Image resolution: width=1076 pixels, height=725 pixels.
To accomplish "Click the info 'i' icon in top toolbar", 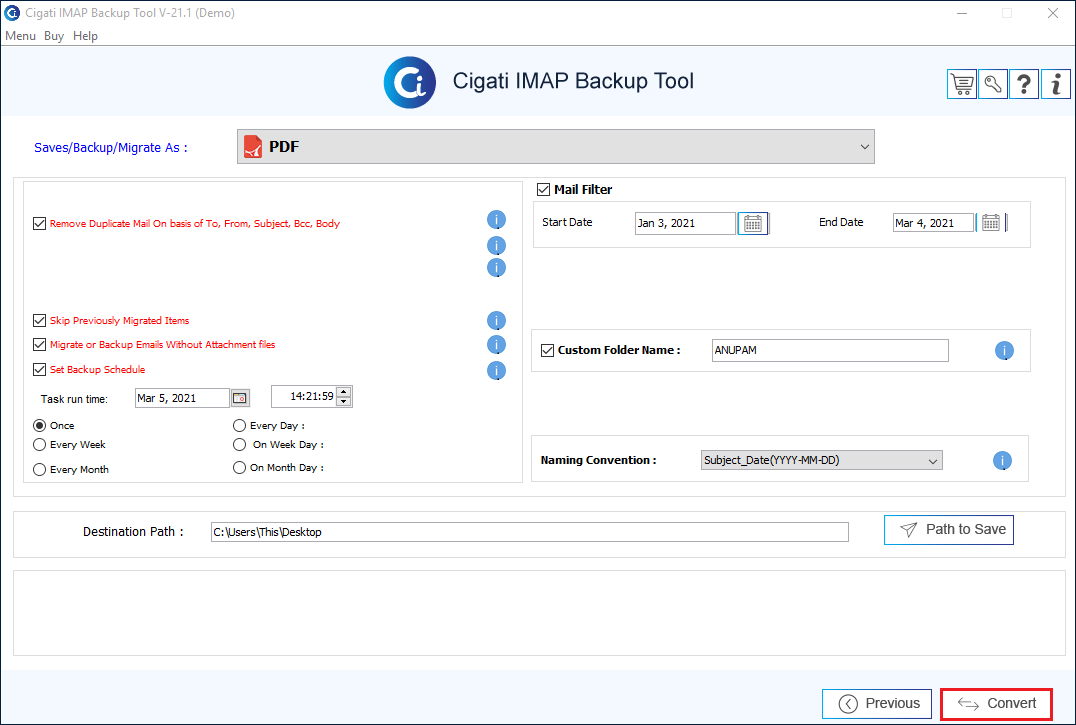I will pyautogui.click(x=1055, y=84).
